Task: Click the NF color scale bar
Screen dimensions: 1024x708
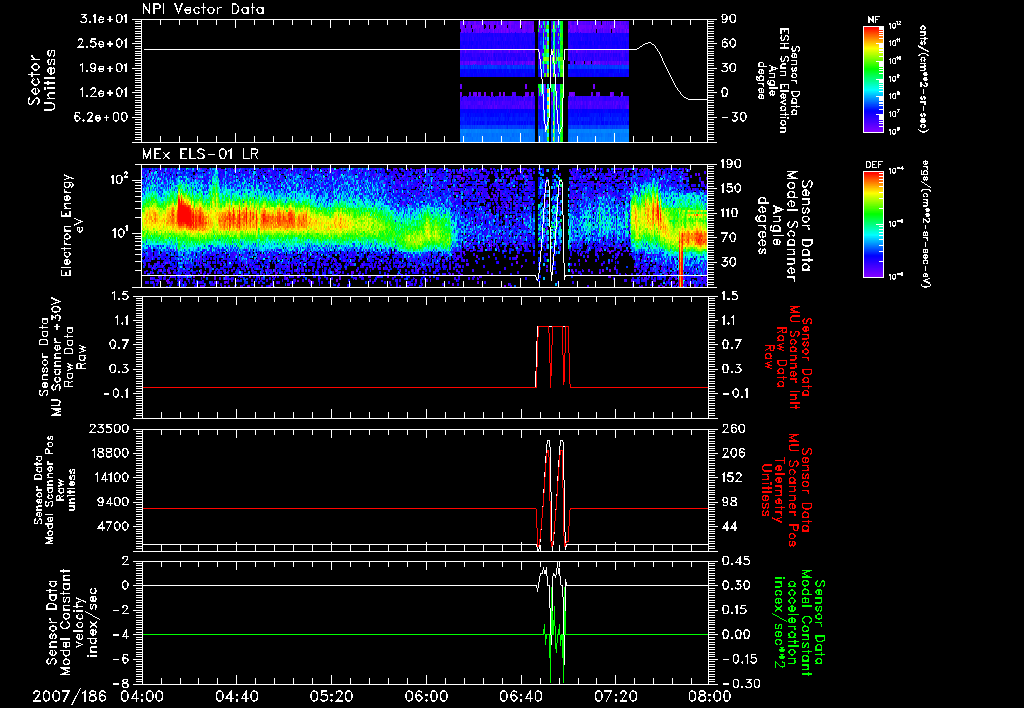Action: (873, 78)
